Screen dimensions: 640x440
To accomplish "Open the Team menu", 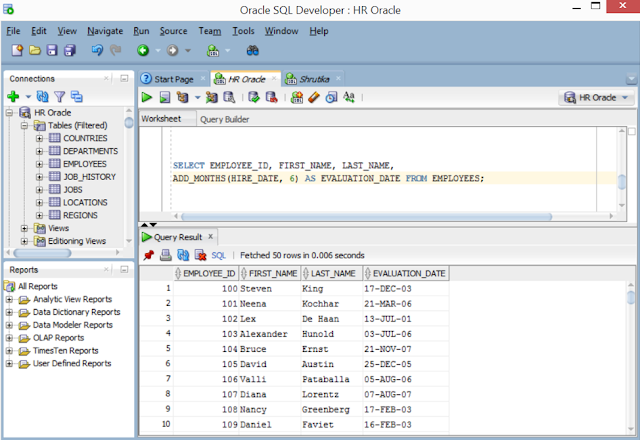I will (x=210, y=31).
